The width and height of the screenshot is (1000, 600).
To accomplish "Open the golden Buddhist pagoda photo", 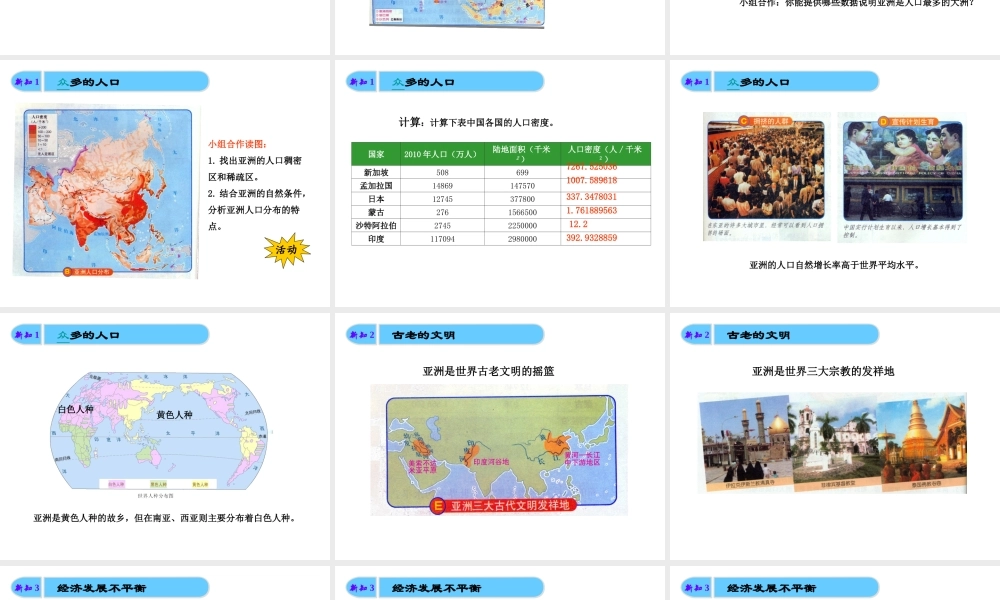I will coord(923,442).
